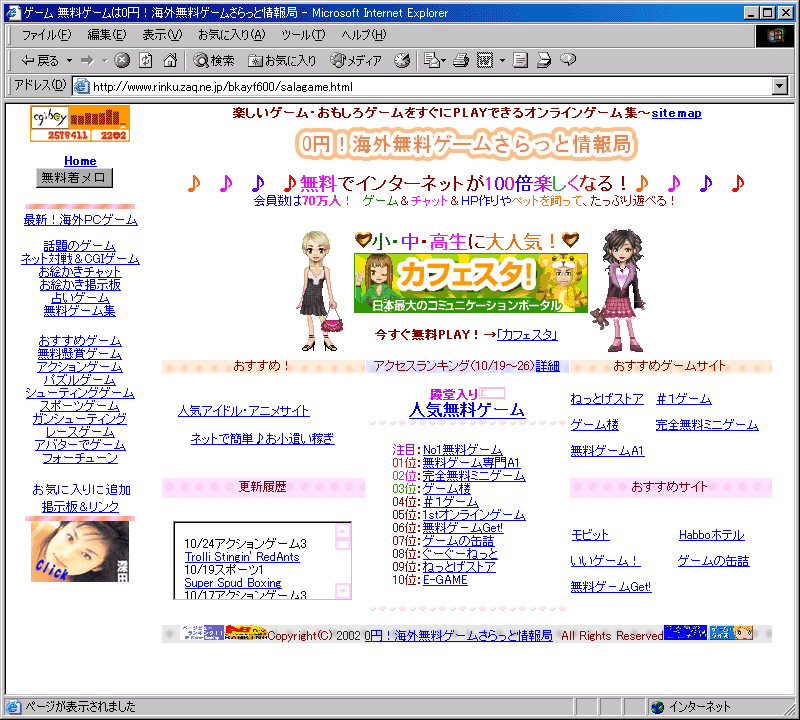Open the Back button history dropdown arrow
The height and width of the screenshot is (720, 800).
[x=69, y=61]
